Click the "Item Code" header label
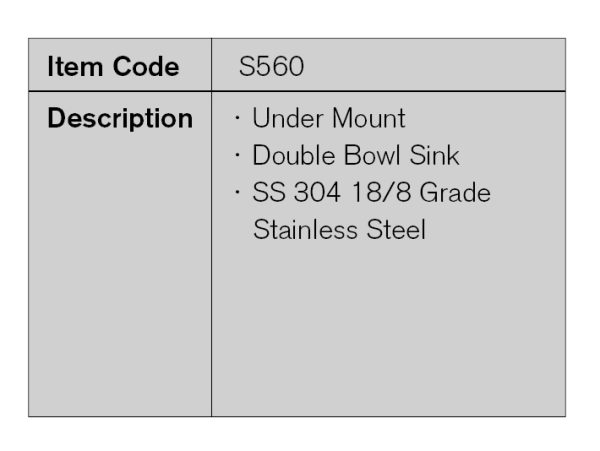Screen dimensions: 600x451 point(113,67)
